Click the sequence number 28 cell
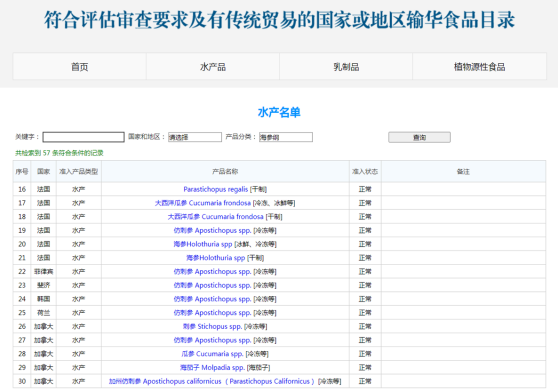This screenshot has width=558, height=392. point(22,354)
